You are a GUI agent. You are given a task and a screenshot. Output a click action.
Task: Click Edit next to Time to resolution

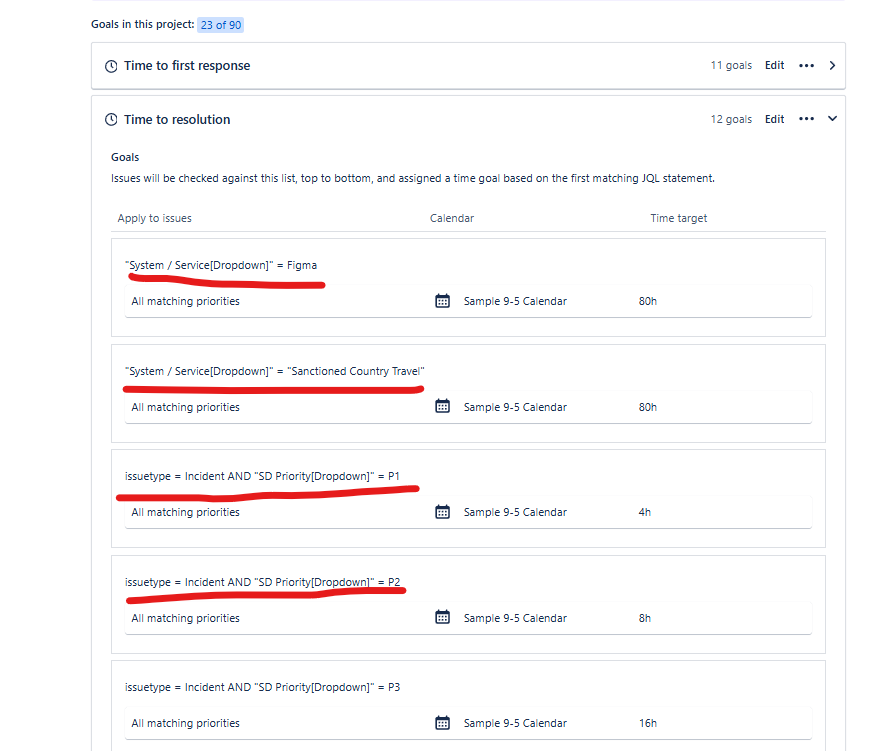tap(774, 119)
